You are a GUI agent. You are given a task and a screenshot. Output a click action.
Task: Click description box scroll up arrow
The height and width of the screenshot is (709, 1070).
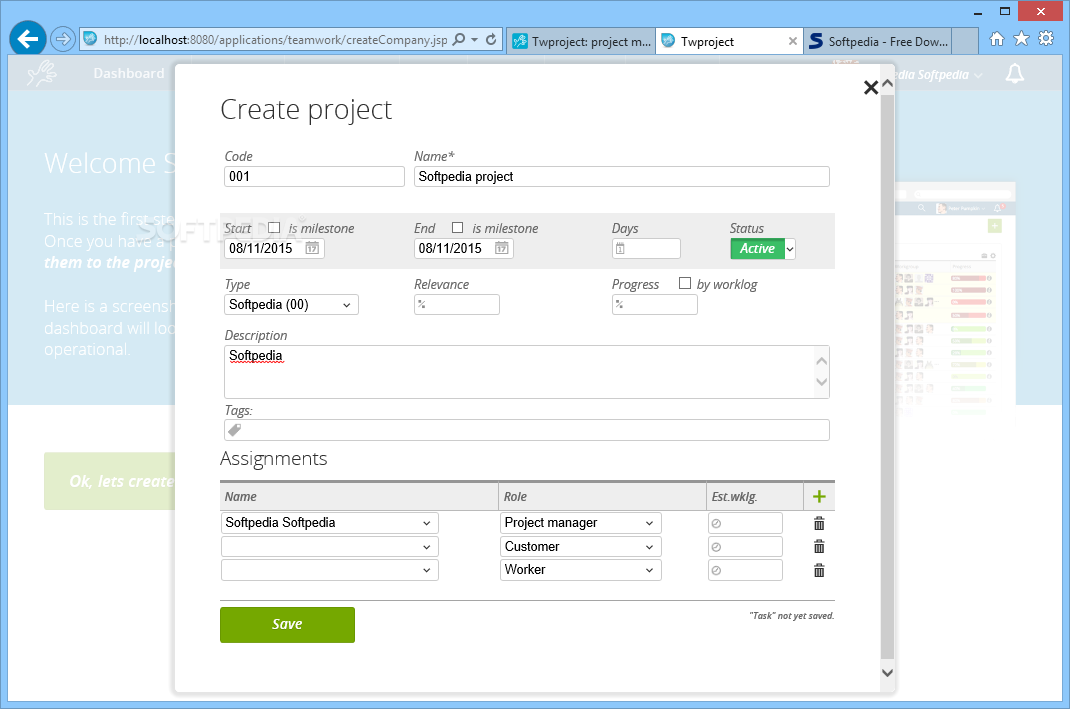pos(822,361)
